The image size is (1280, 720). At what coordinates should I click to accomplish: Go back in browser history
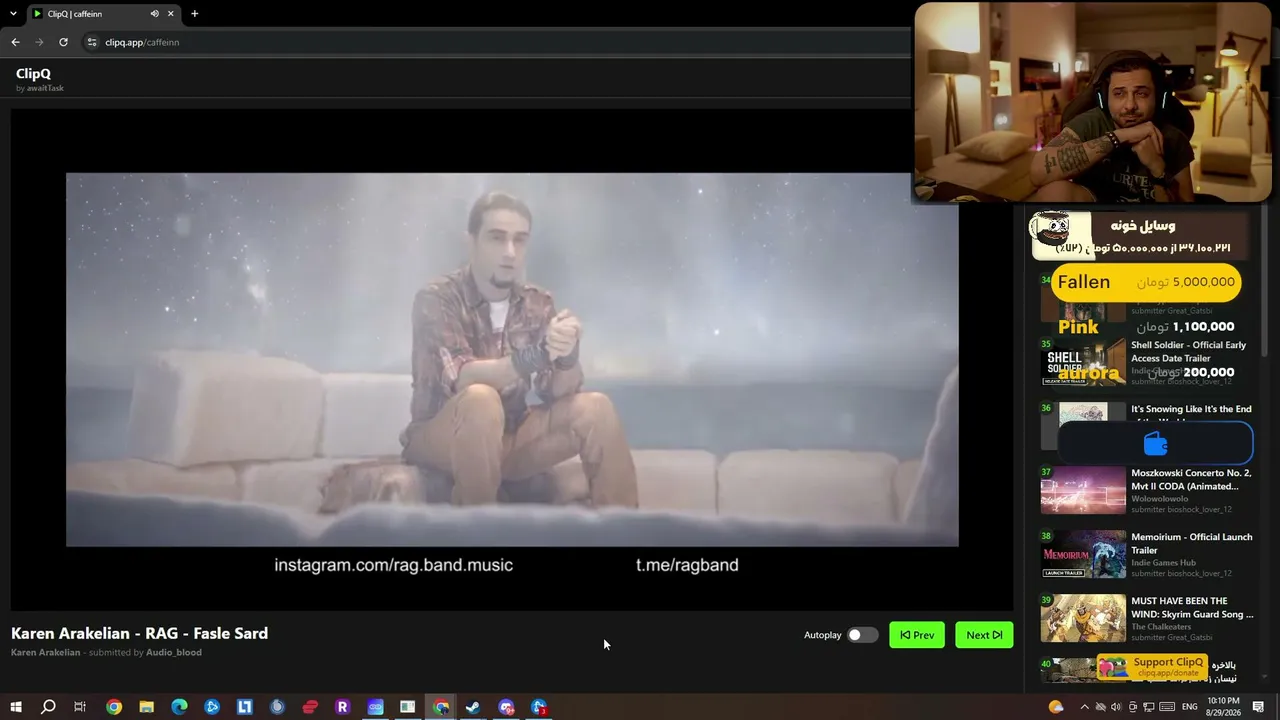coord(15,42)
